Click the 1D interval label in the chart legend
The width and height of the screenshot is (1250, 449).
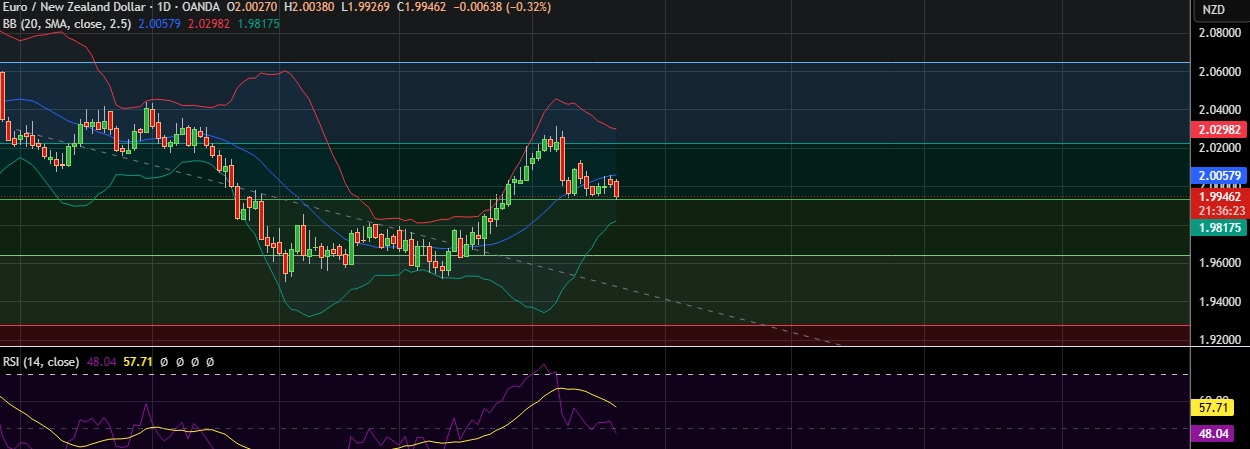[160, 7]
